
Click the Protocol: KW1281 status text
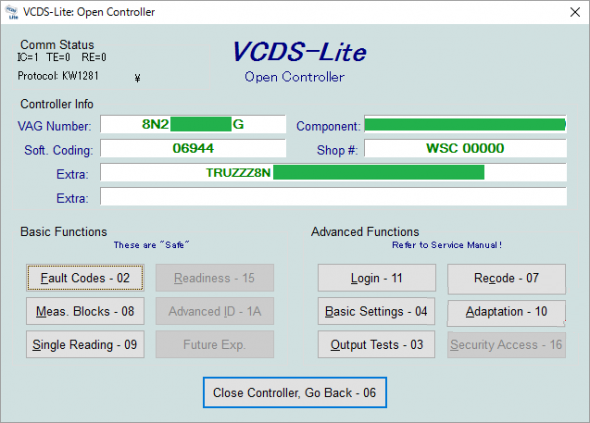[58, 76]
